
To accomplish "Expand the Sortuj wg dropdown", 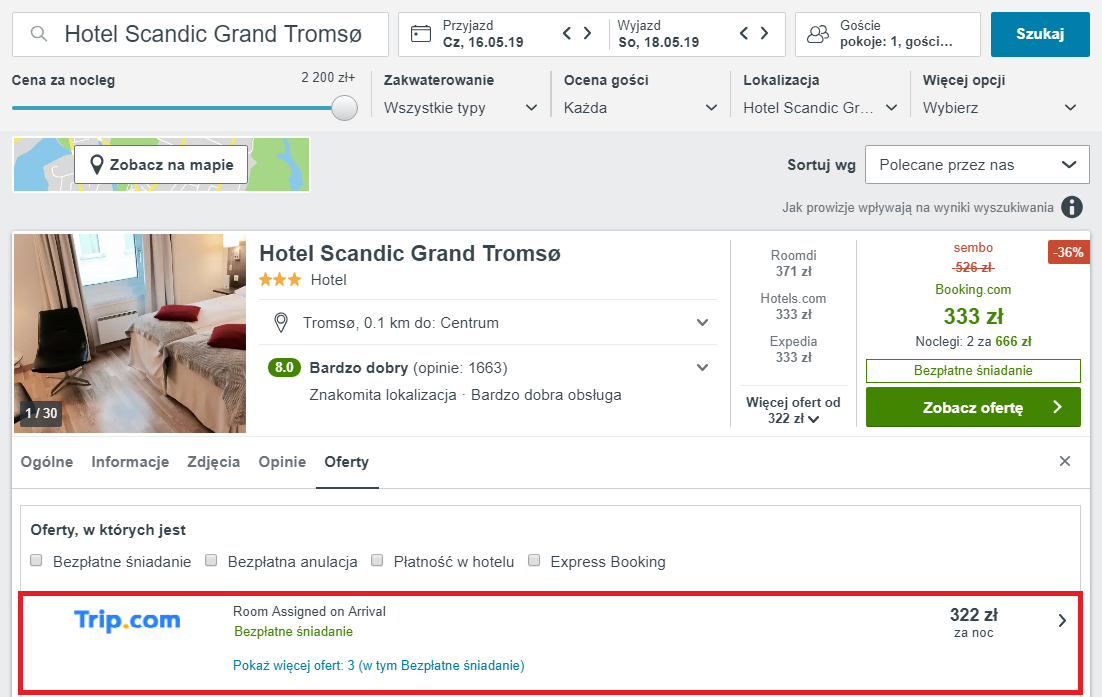I will click(977, 165).
